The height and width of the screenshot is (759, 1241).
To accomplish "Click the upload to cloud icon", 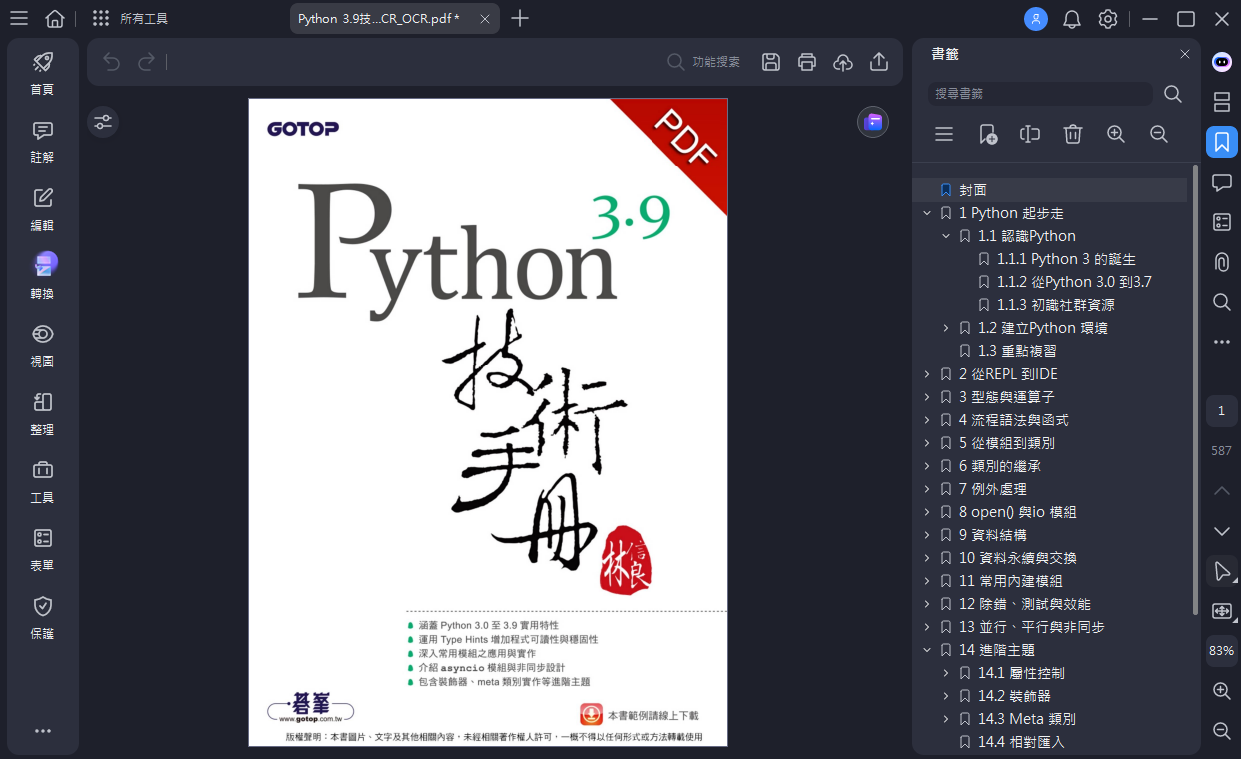I will [x=843, y=62].
